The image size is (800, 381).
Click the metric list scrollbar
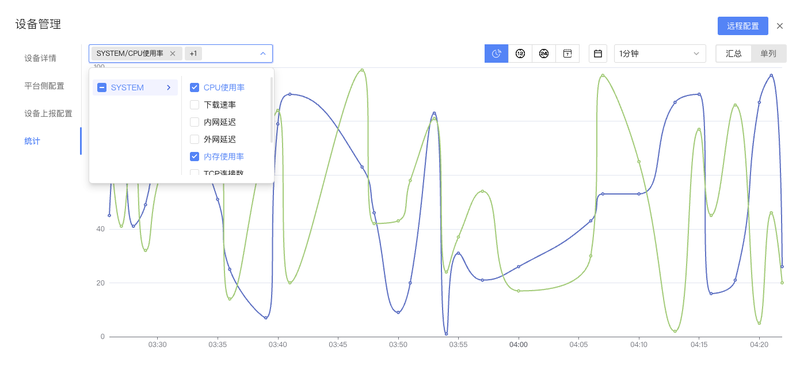tap(271, 110)
